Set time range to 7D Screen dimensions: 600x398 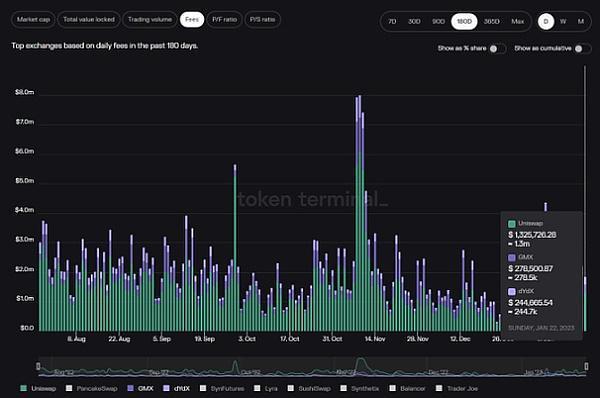coord(392,21)
